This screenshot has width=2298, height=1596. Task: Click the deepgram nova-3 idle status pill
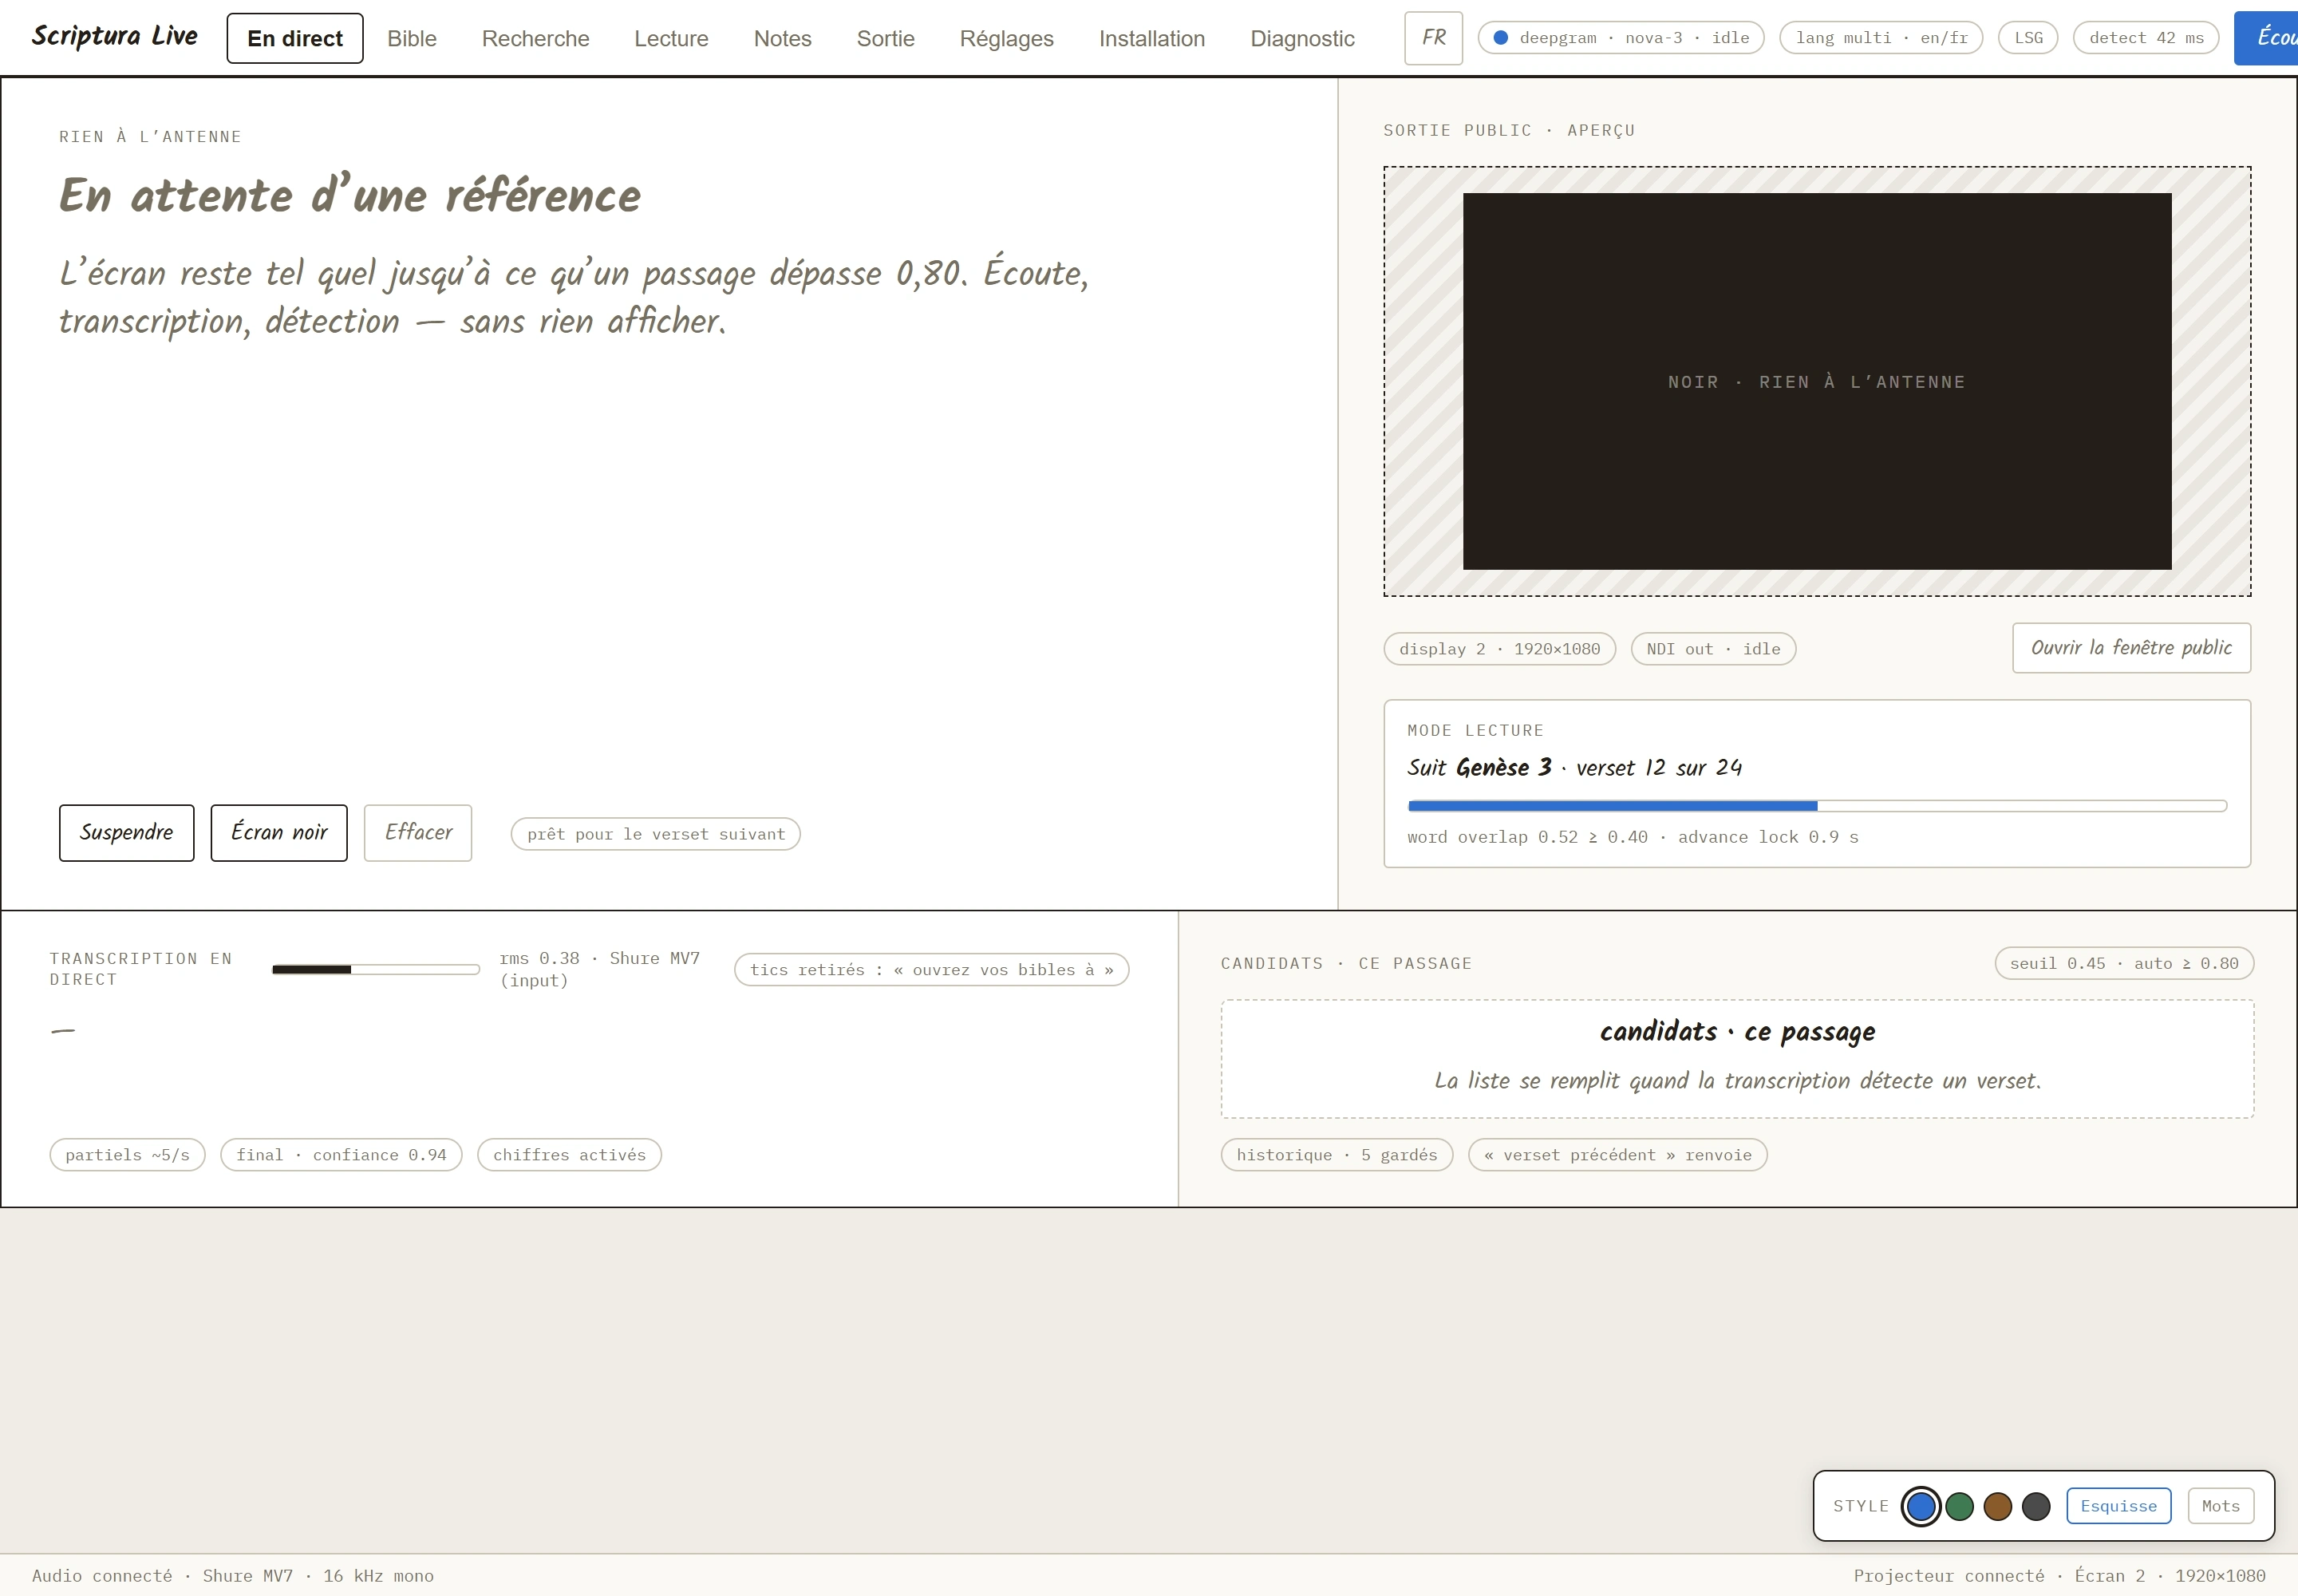[x=1620, y=38]
